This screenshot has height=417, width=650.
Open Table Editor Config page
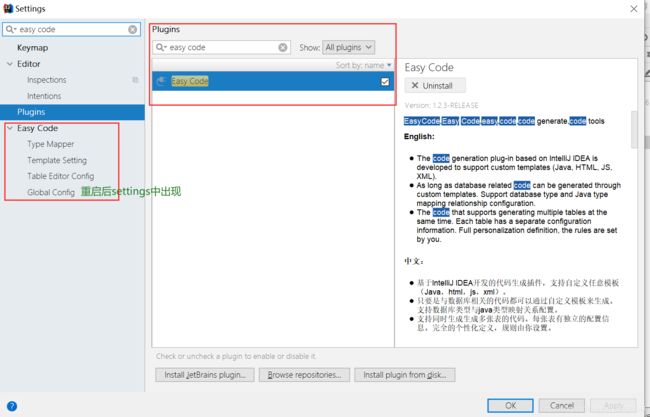click(x=61, y=176)
